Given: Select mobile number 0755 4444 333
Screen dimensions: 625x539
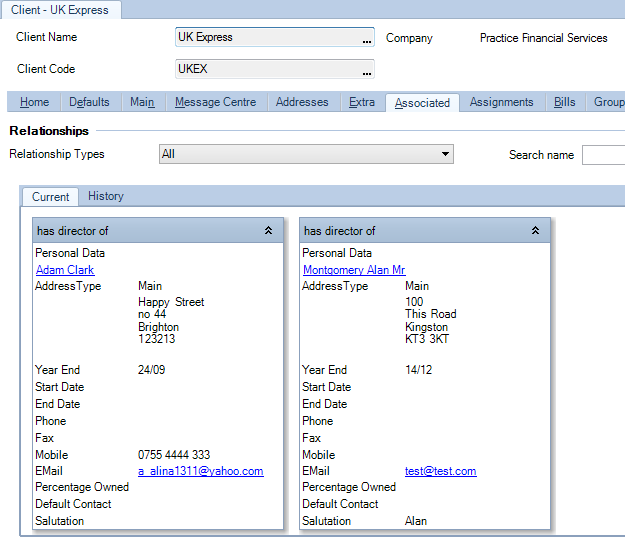Looking at the screenshot, I should (x=174, y=455).
